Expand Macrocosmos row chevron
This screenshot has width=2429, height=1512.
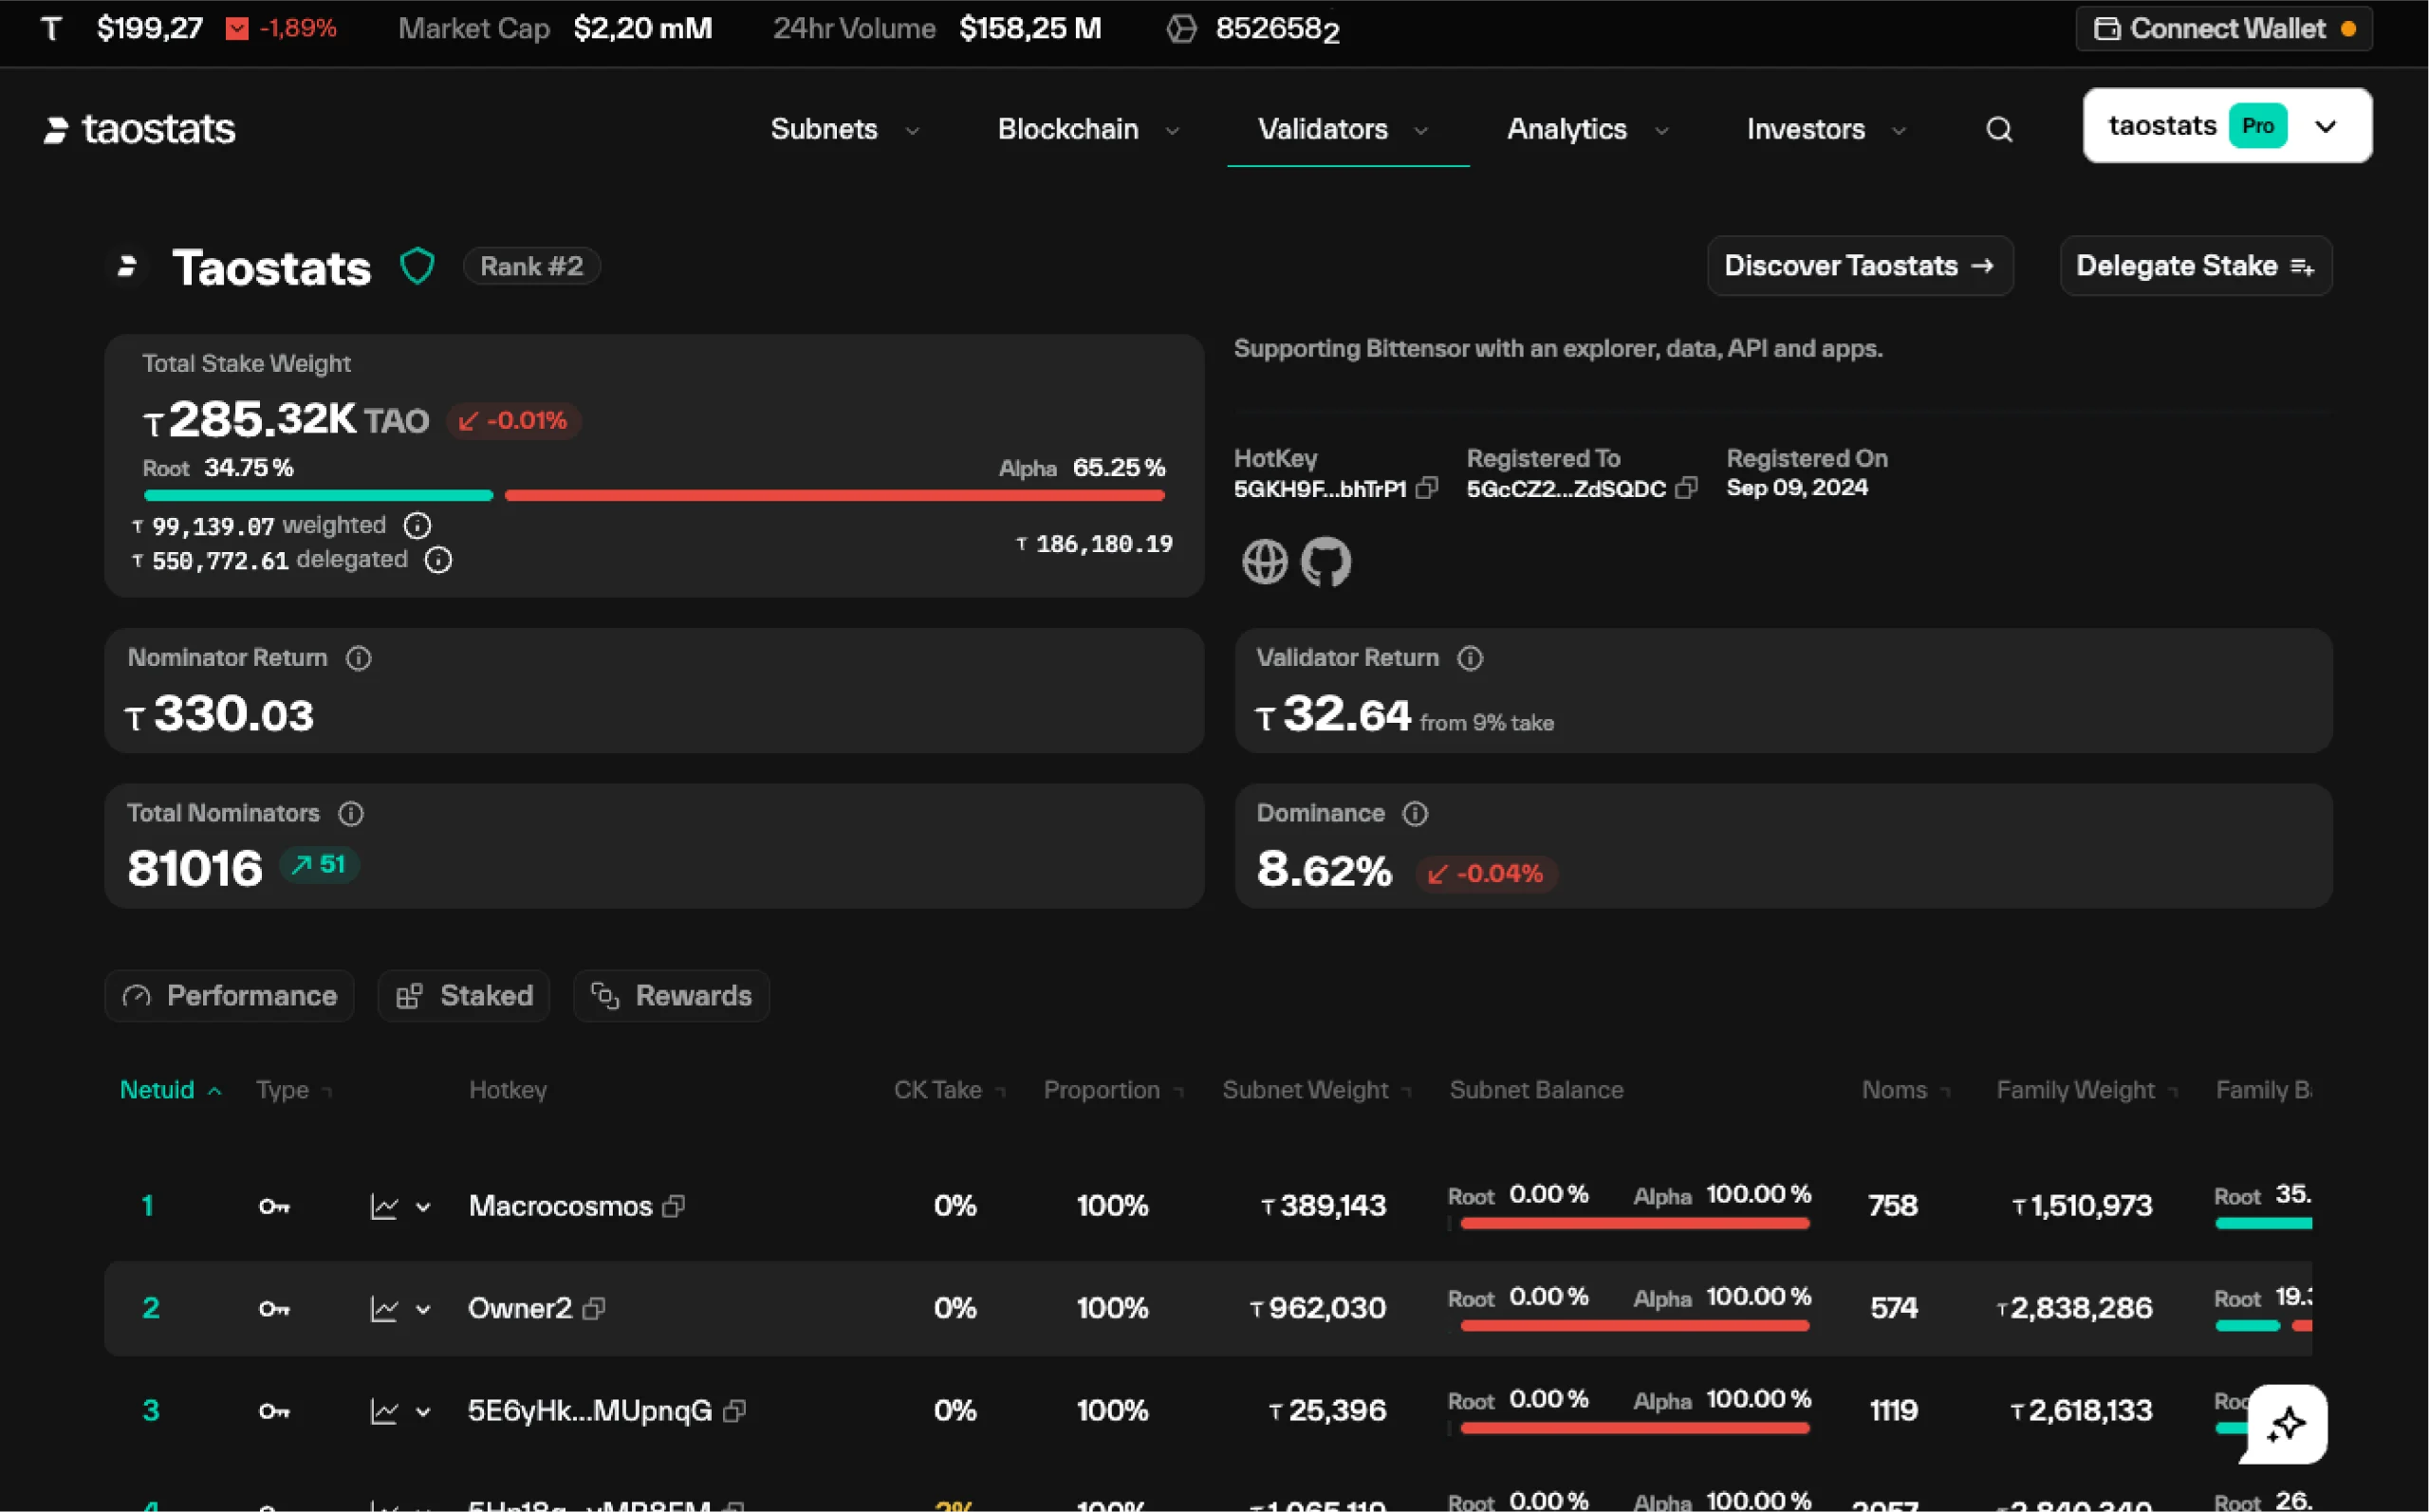click(x=423, y=1207)
